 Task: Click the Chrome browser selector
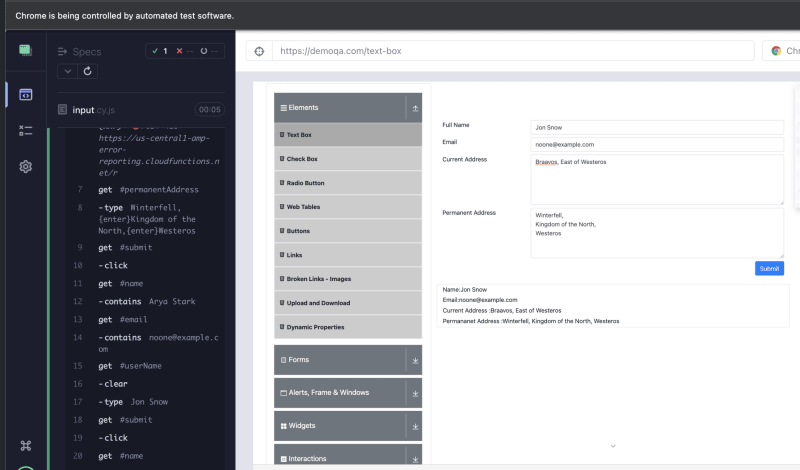pos(783,51)
